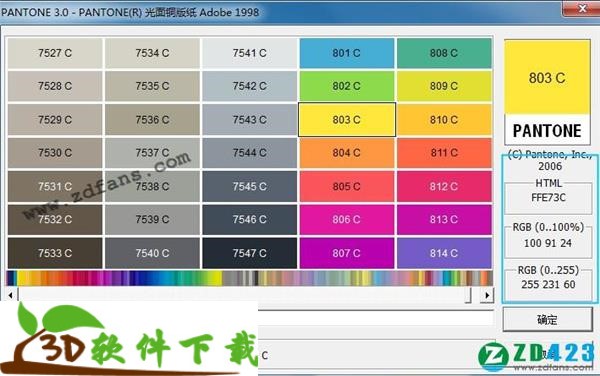Pick the 7541 C pale swatch
The width and height of the screenshot is (600, 376).
(x=249, y=53)
